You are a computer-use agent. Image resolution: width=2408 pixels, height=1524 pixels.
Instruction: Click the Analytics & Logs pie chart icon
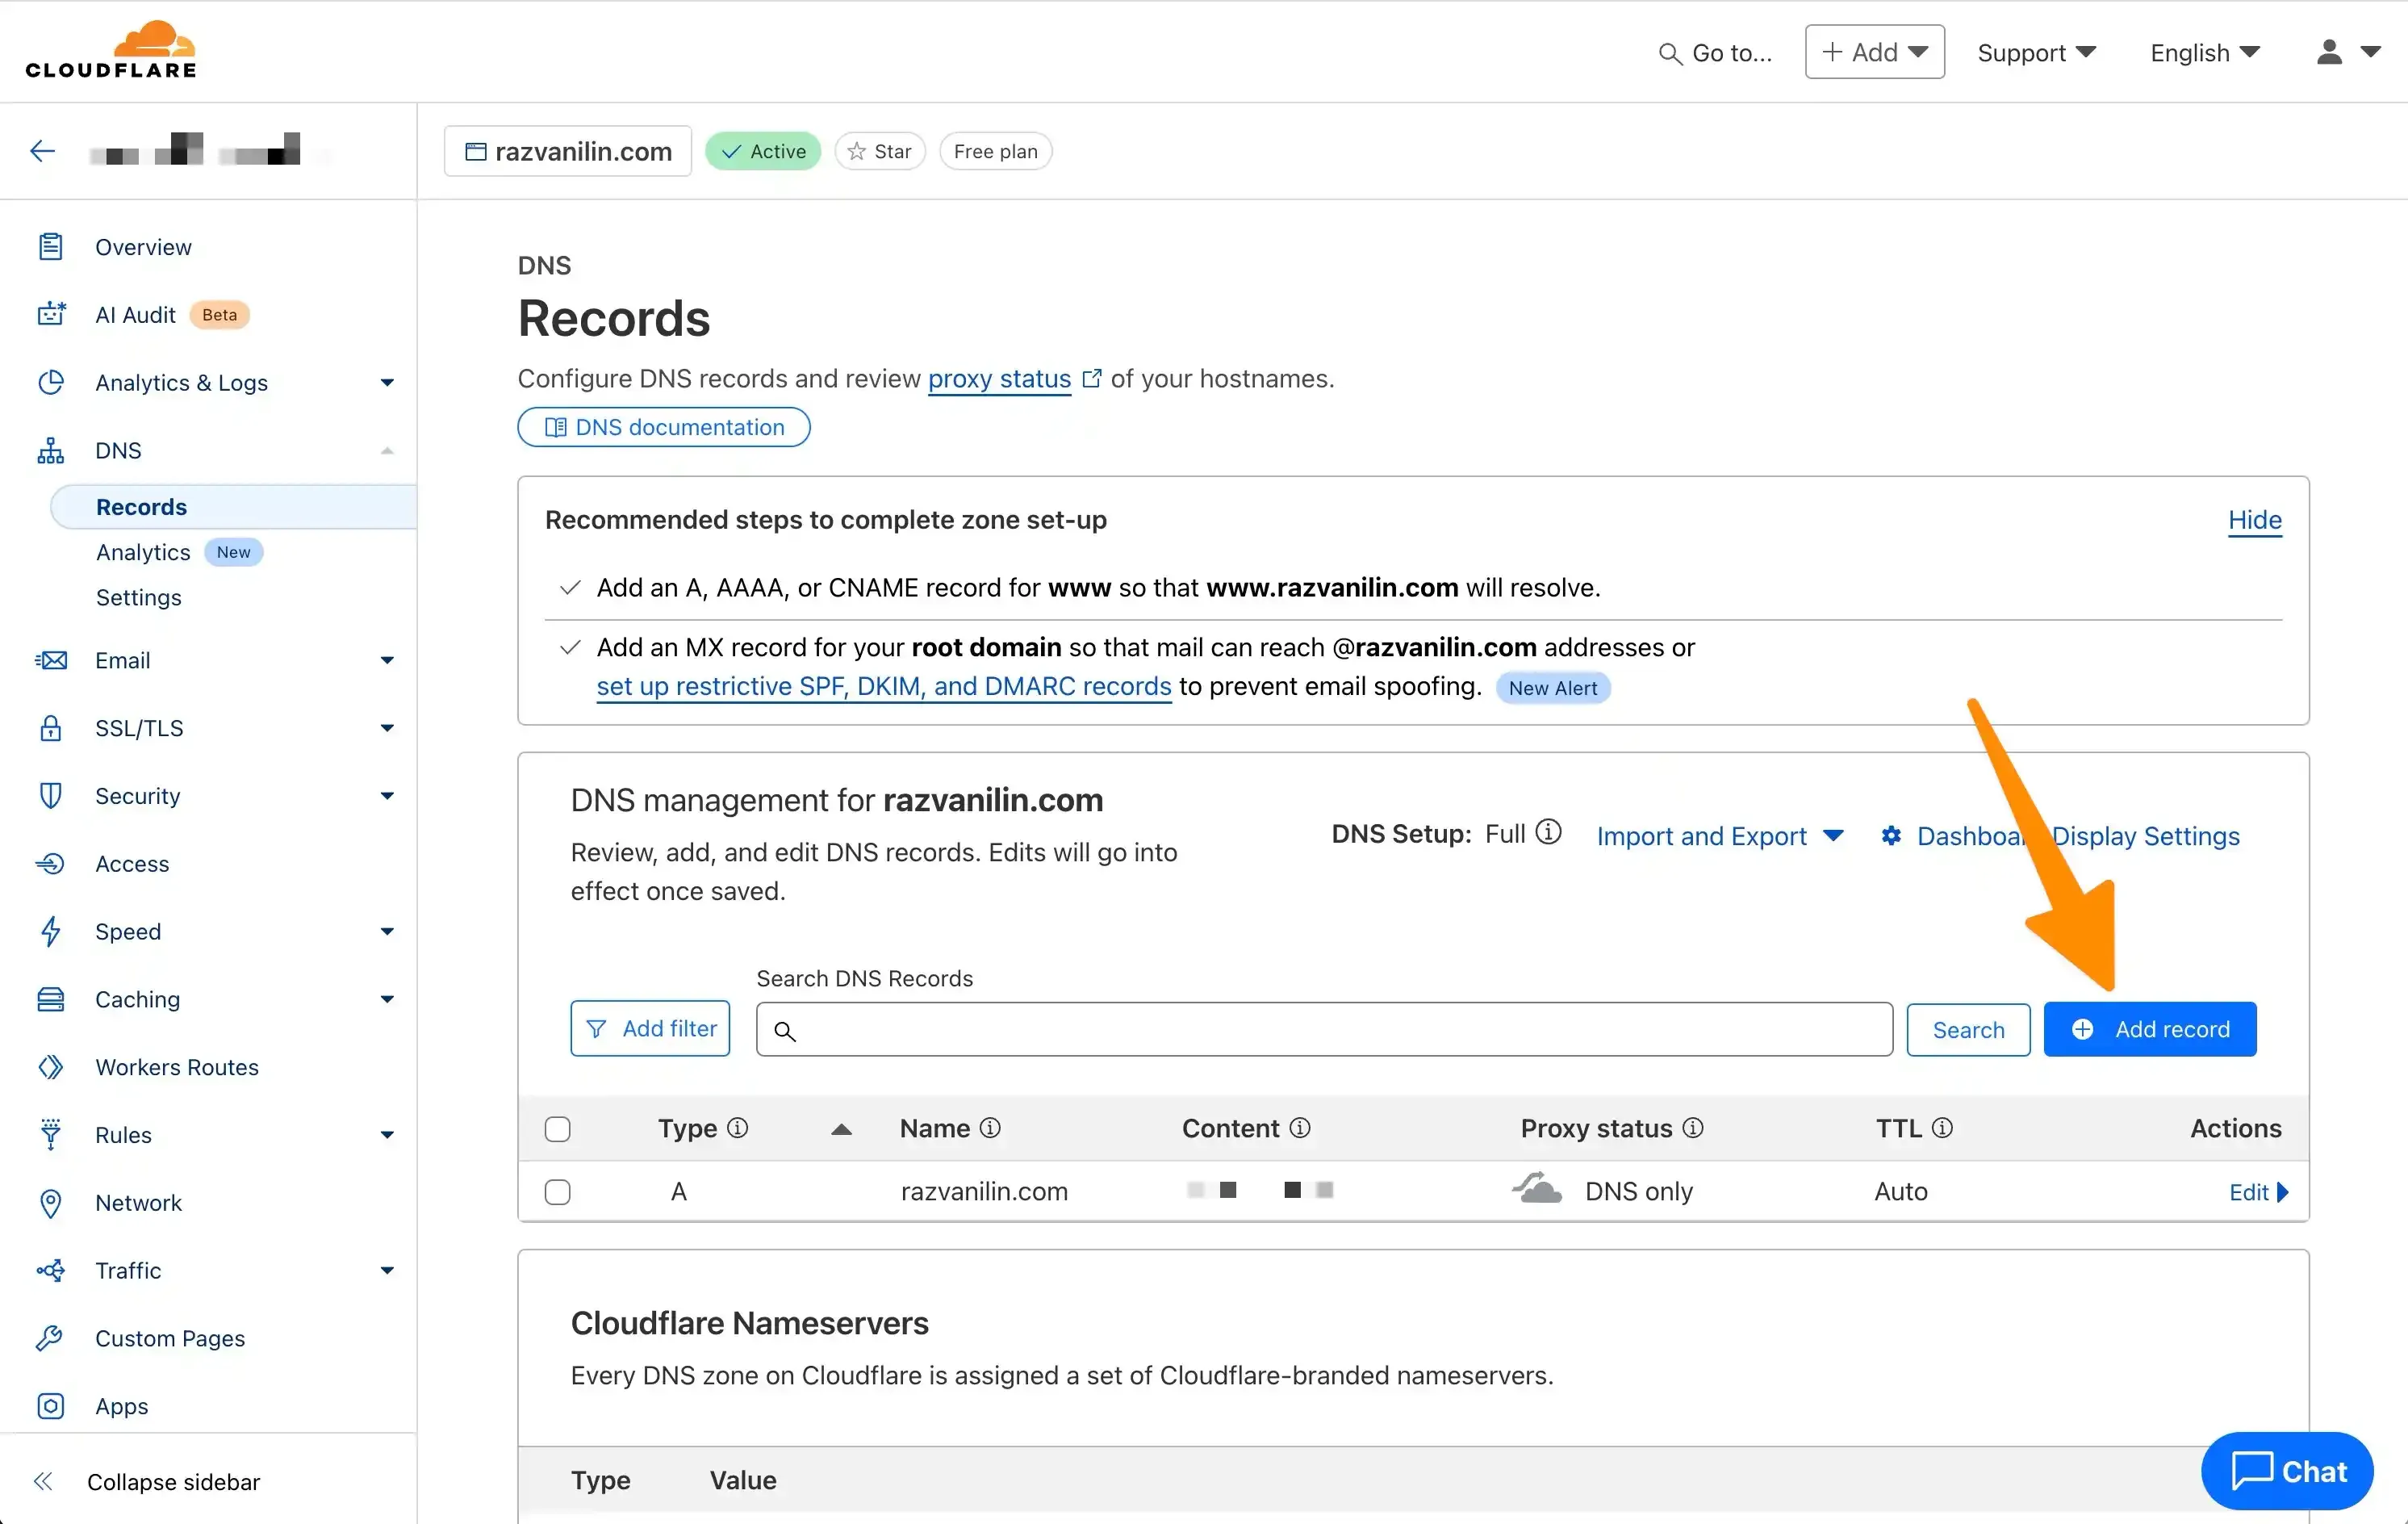(x=50, y=382)
